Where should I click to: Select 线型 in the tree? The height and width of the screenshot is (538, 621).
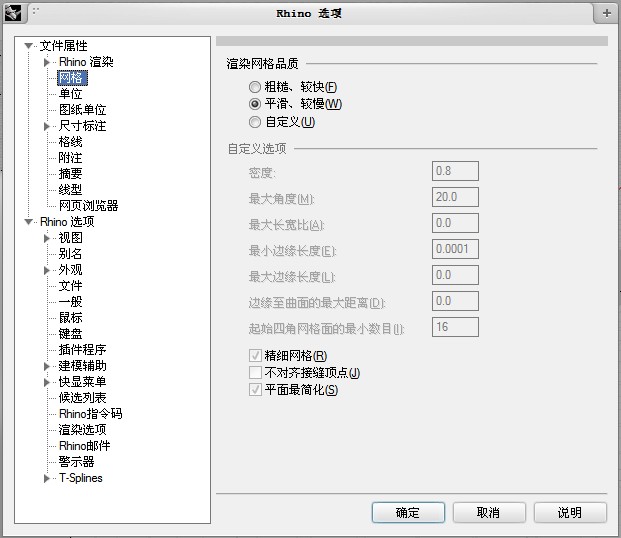tap(70, 190)
